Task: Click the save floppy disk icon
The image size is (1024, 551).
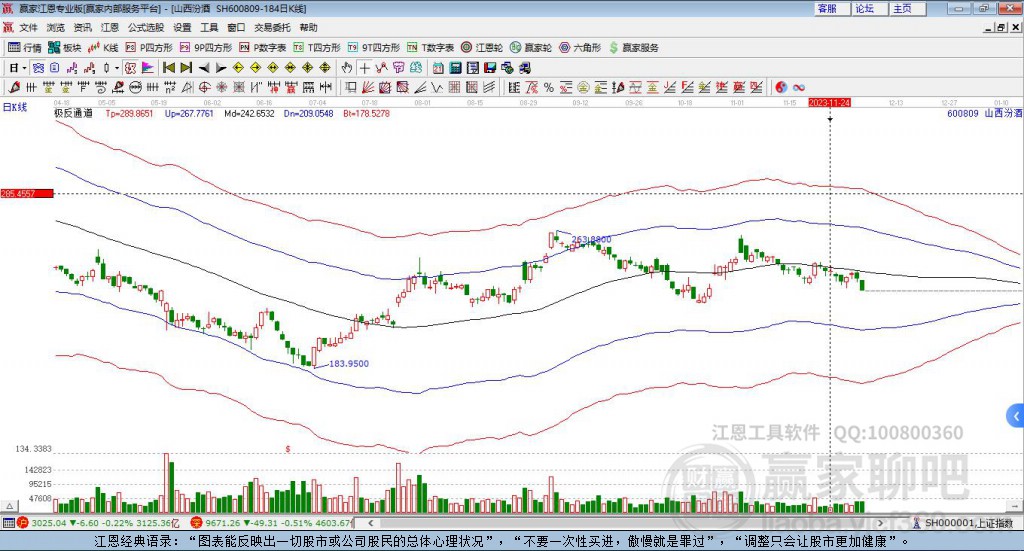Action: coord(490,68)
